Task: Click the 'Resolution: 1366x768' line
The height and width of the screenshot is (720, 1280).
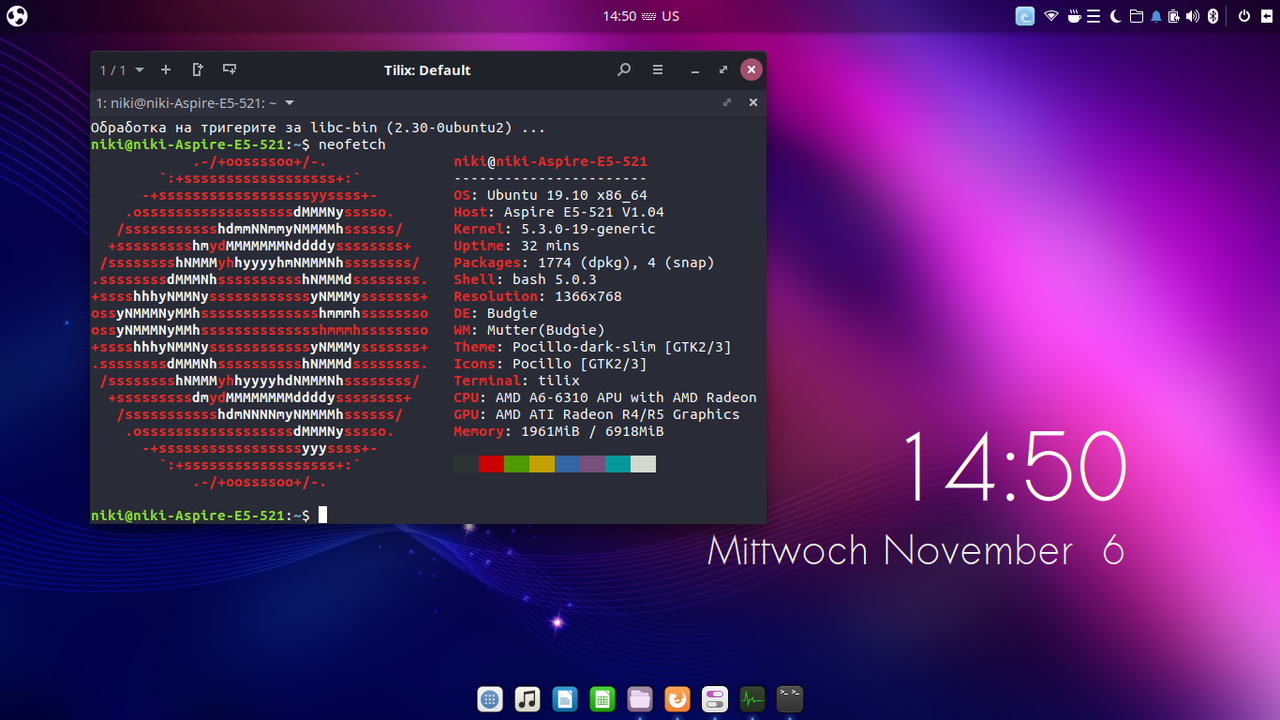Action: (x=538, y=296)
